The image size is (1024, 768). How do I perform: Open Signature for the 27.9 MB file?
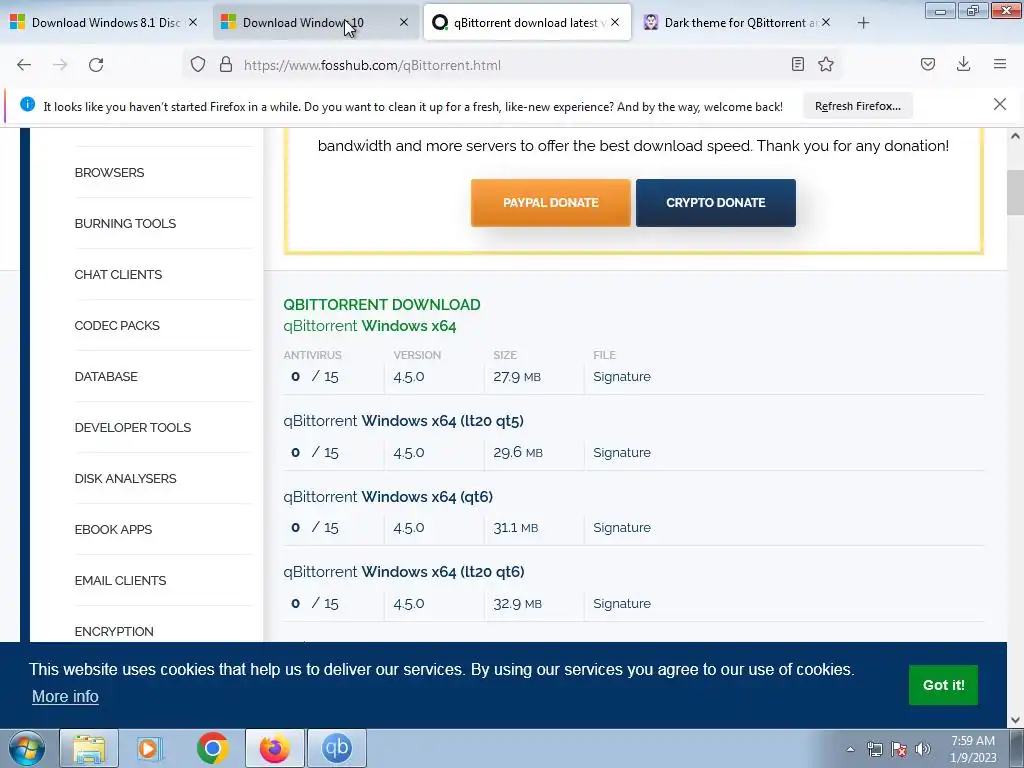622,377
